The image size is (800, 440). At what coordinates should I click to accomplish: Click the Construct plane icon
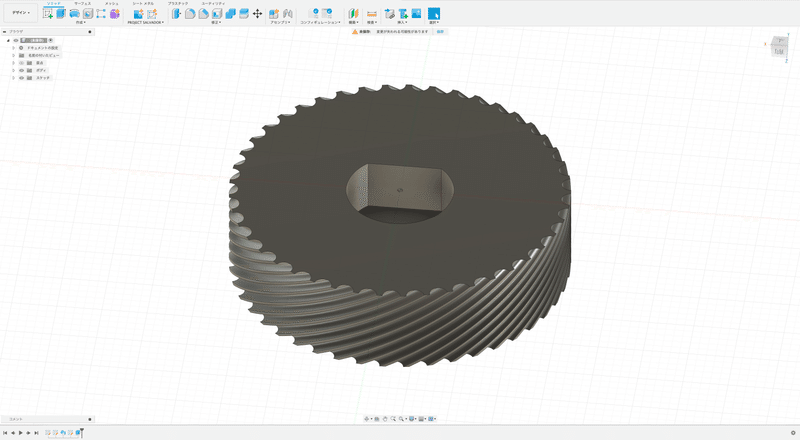[353, 14]
